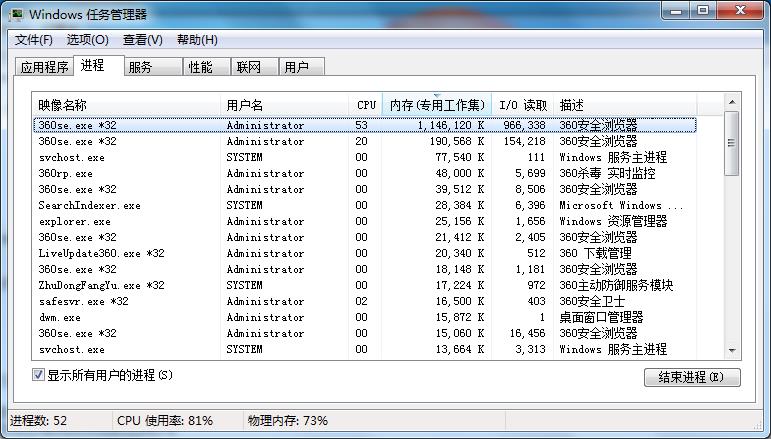Sort by CPU column header
Image resolution: width=771 pixels, height=439 pixels.
click(x=365, y=105)
